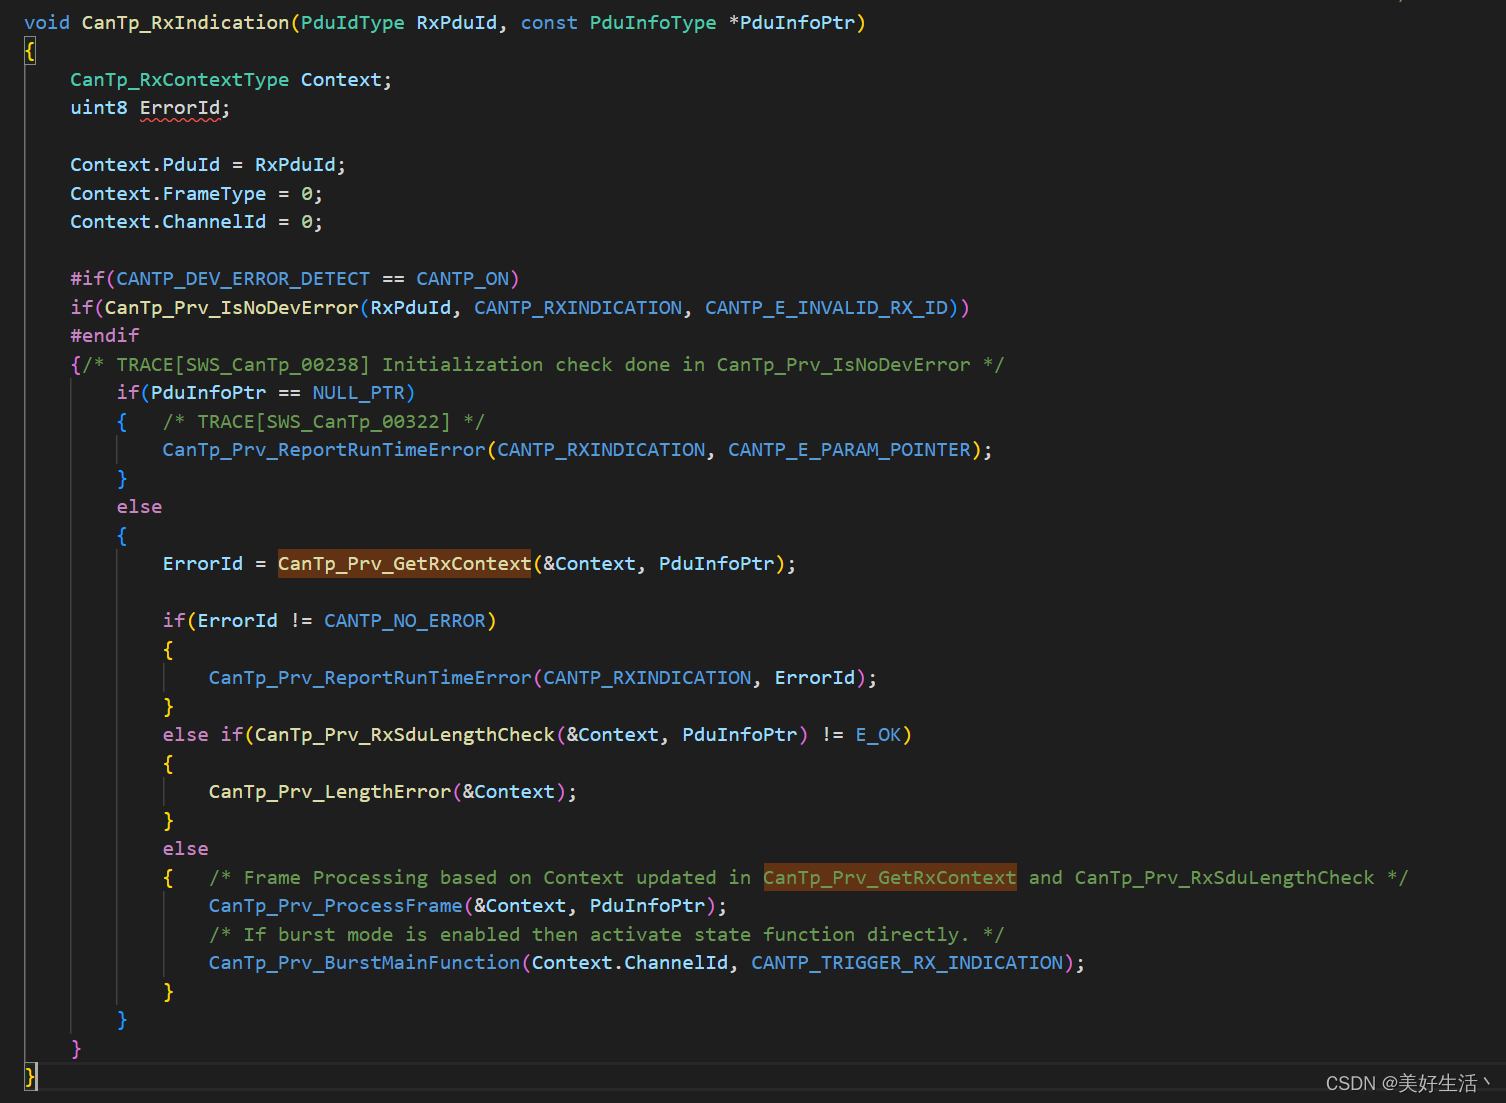Click the Context.FrameType assignment
Screen dimensions: 1506x1103
(196, 193)
